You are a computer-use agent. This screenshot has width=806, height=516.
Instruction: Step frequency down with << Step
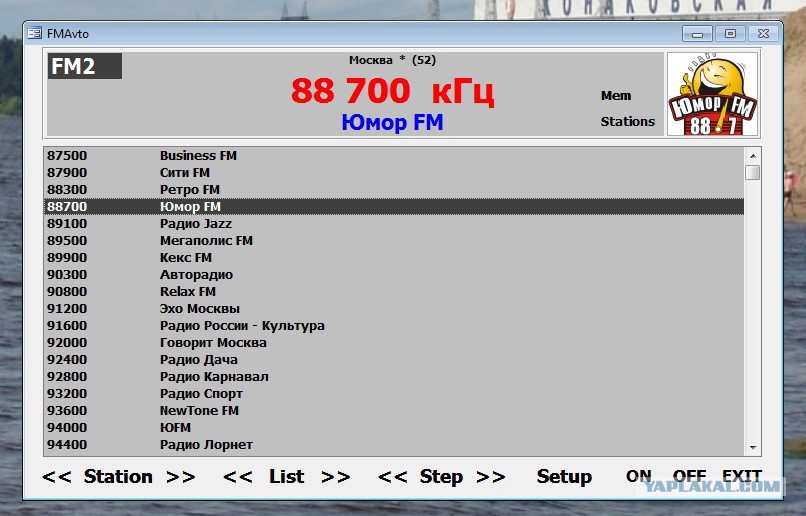pos(392,476)
